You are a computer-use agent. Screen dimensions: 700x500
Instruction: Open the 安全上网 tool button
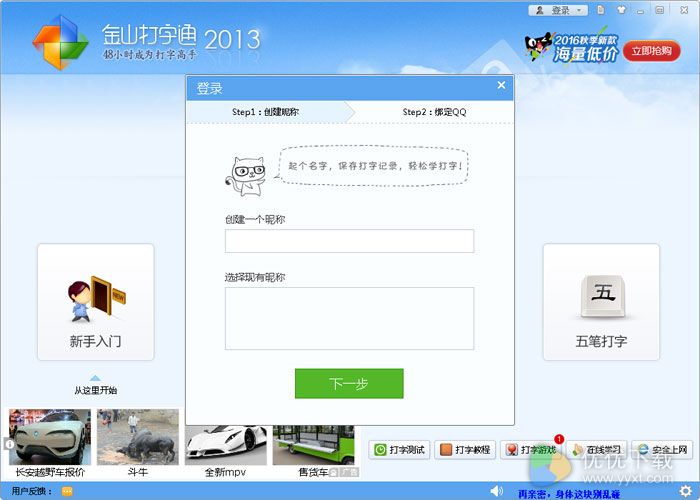click(662, 450)
